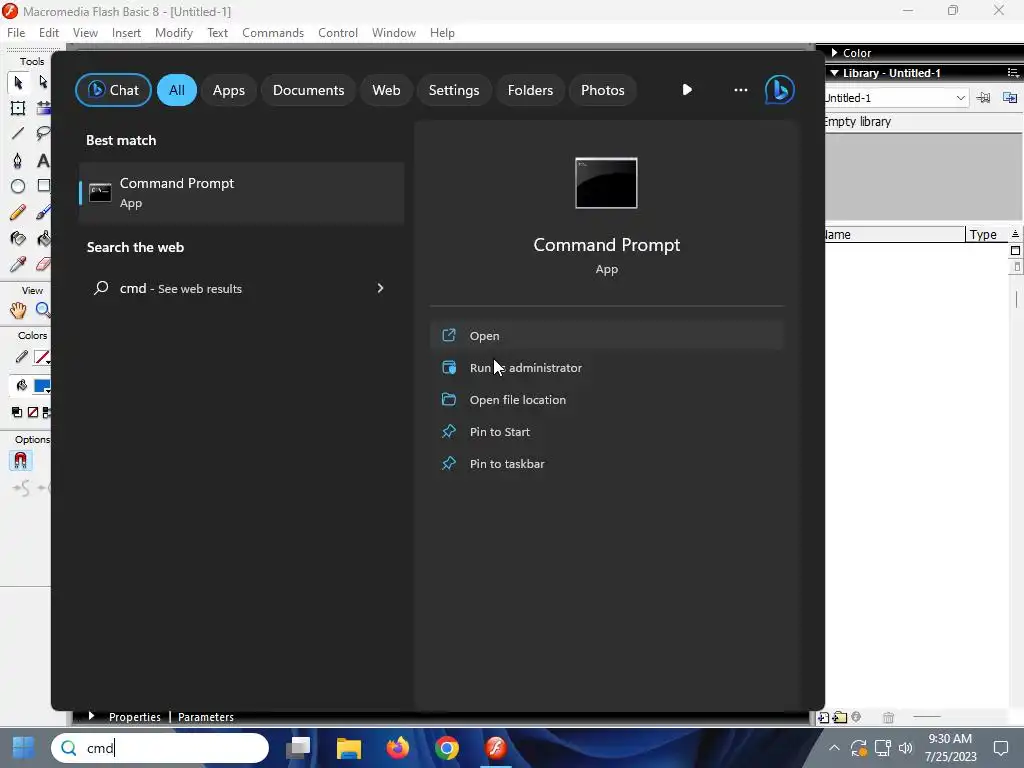Screen dimensions: 1024x768
Task: Open the Window menu in Flash
Action: 394,33
